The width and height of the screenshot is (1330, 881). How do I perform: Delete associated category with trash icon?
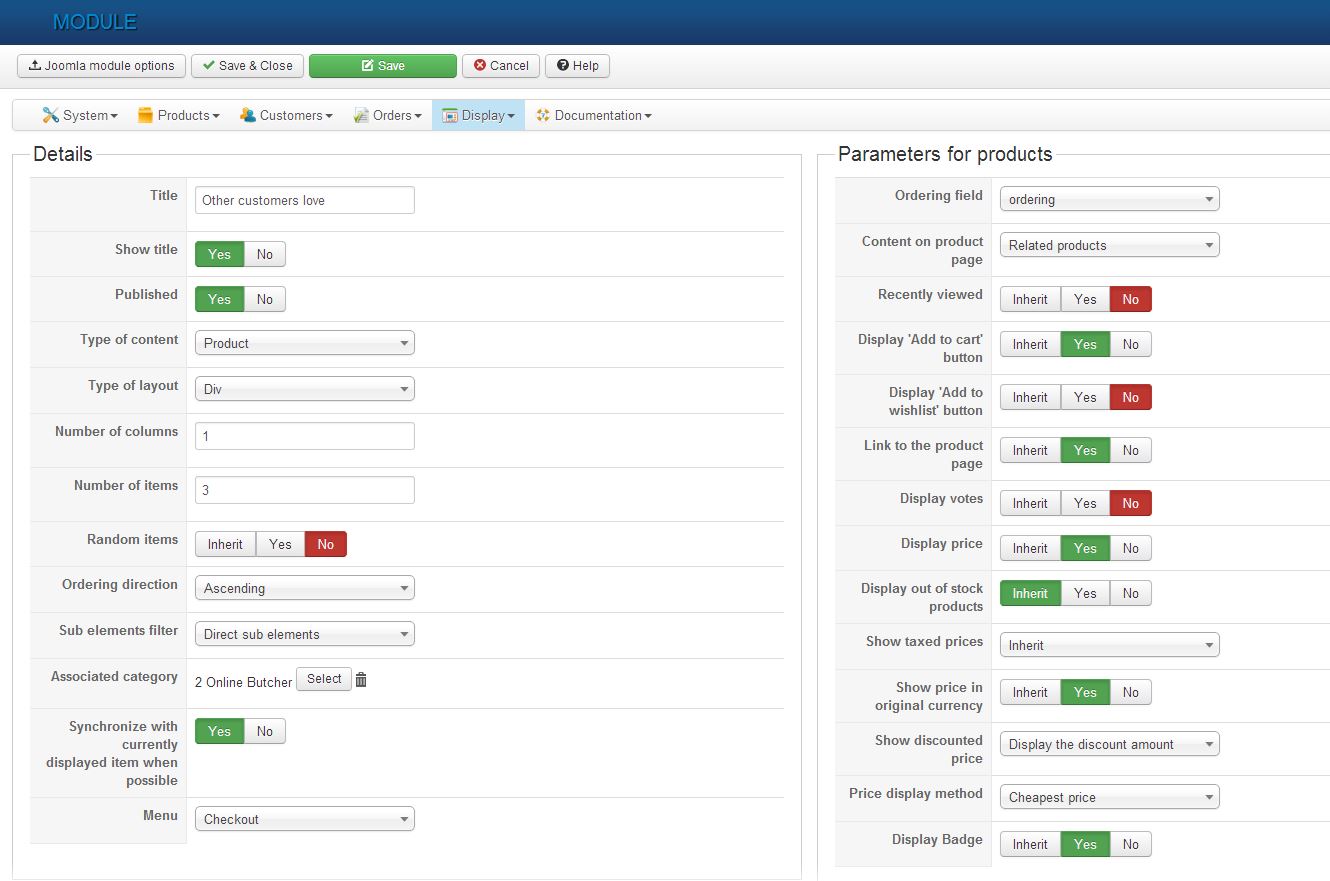(x=361, y=680)
